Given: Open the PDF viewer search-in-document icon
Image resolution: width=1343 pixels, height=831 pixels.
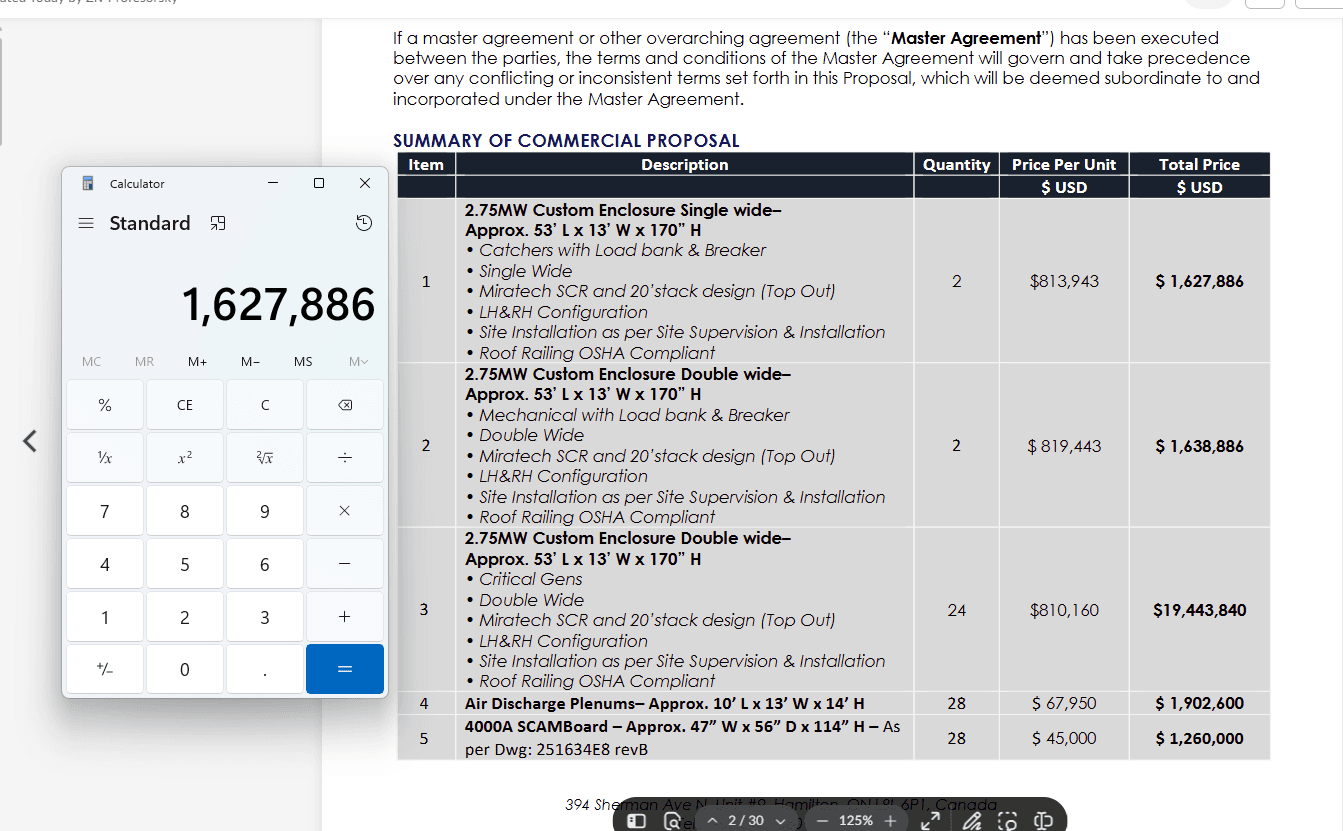Looking at the screenshot, I should [672, 821].
